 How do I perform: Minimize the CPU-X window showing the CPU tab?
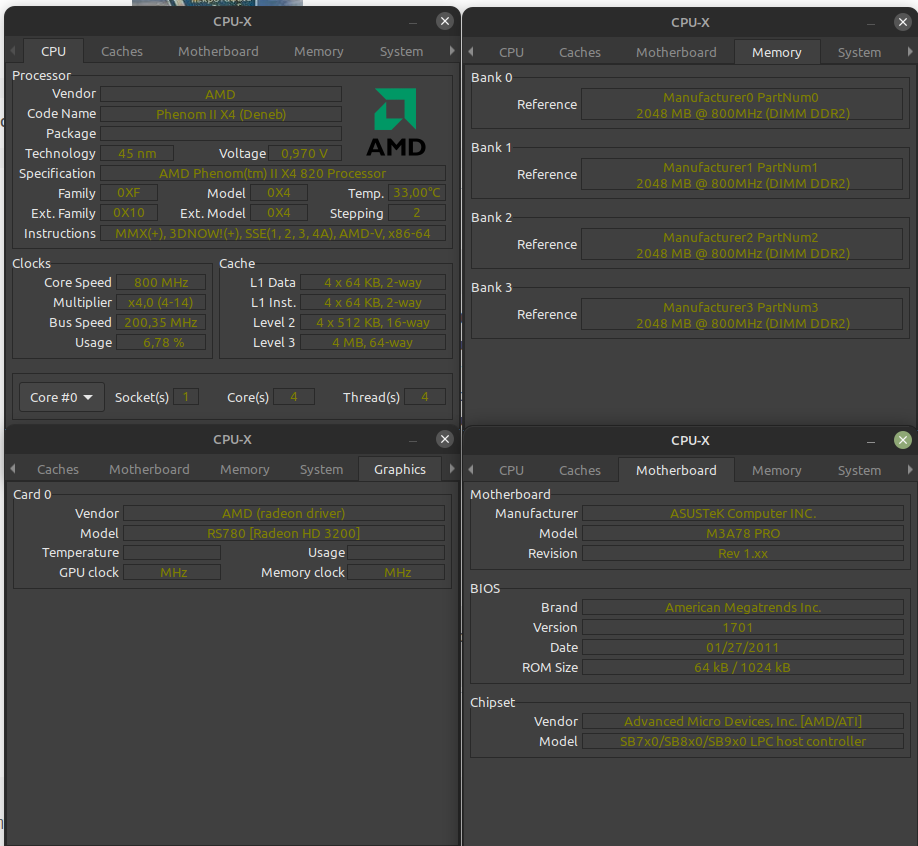(413, 22)
